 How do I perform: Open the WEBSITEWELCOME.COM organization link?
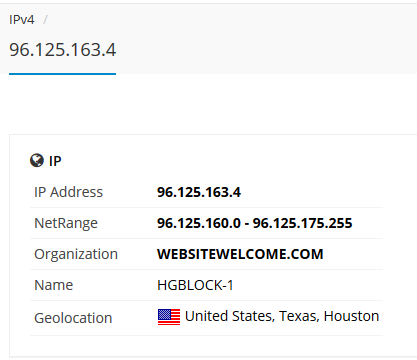(240, 254)
